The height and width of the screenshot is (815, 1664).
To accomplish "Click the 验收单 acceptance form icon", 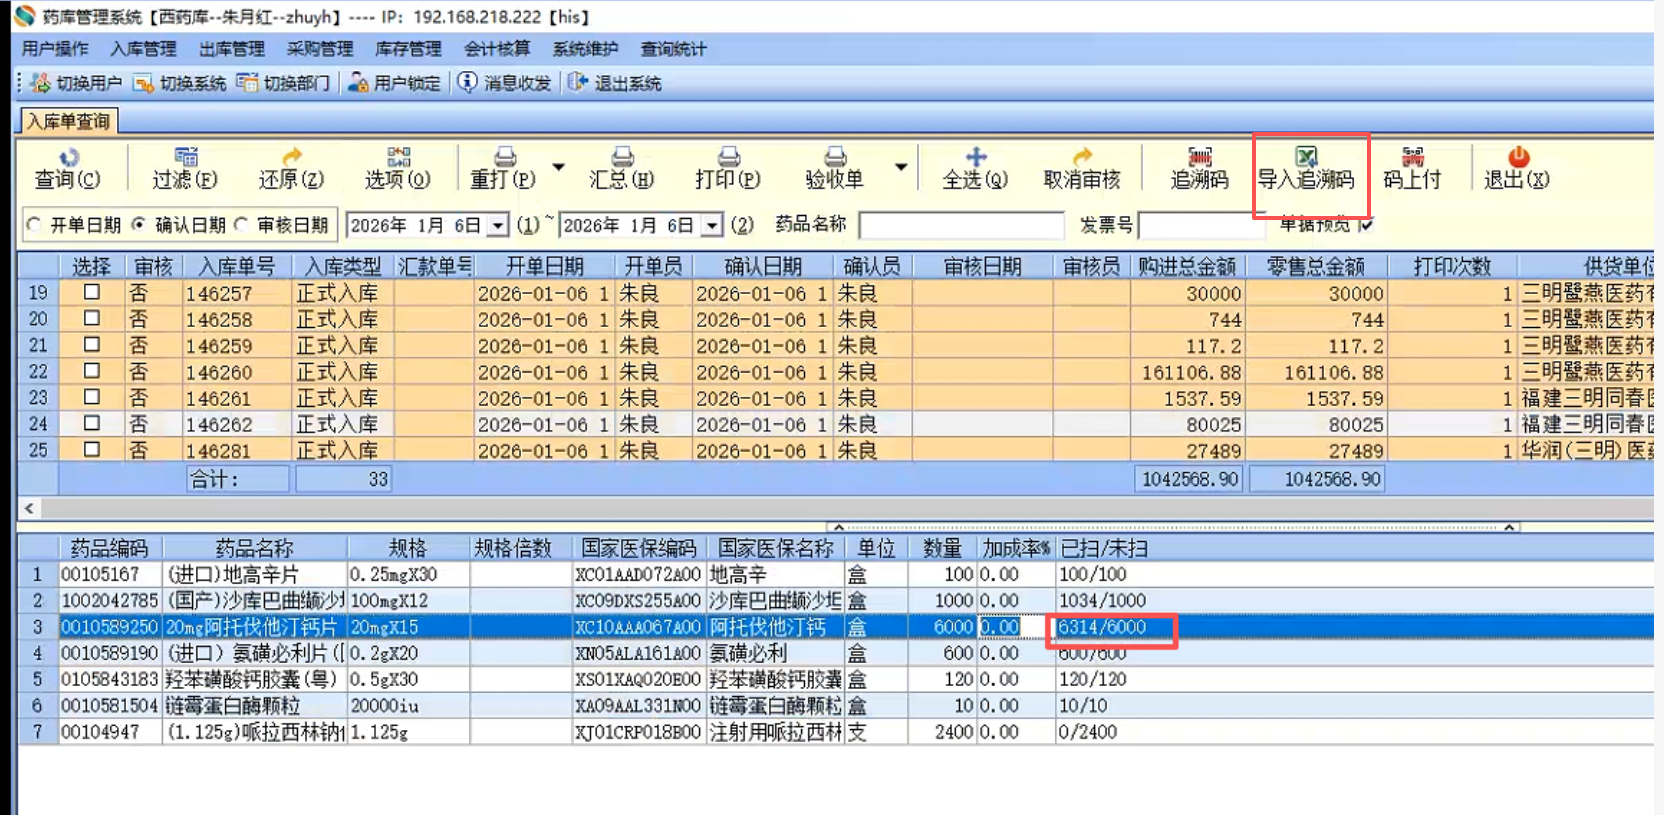I will 835,157.
